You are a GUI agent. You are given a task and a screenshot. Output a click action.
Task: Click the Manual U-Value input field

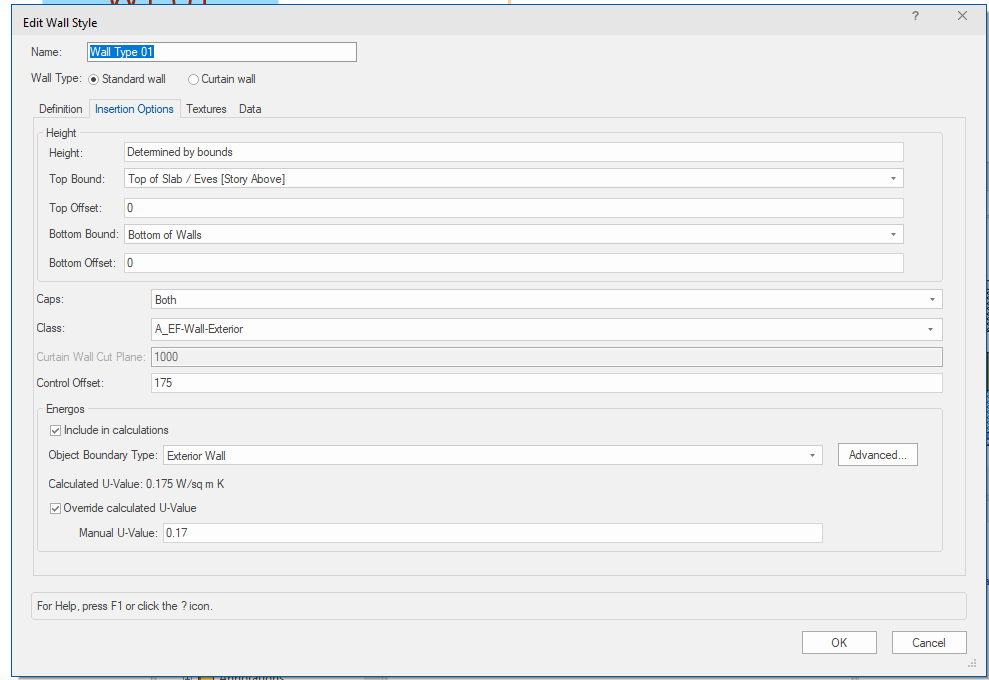click(492, 533)
